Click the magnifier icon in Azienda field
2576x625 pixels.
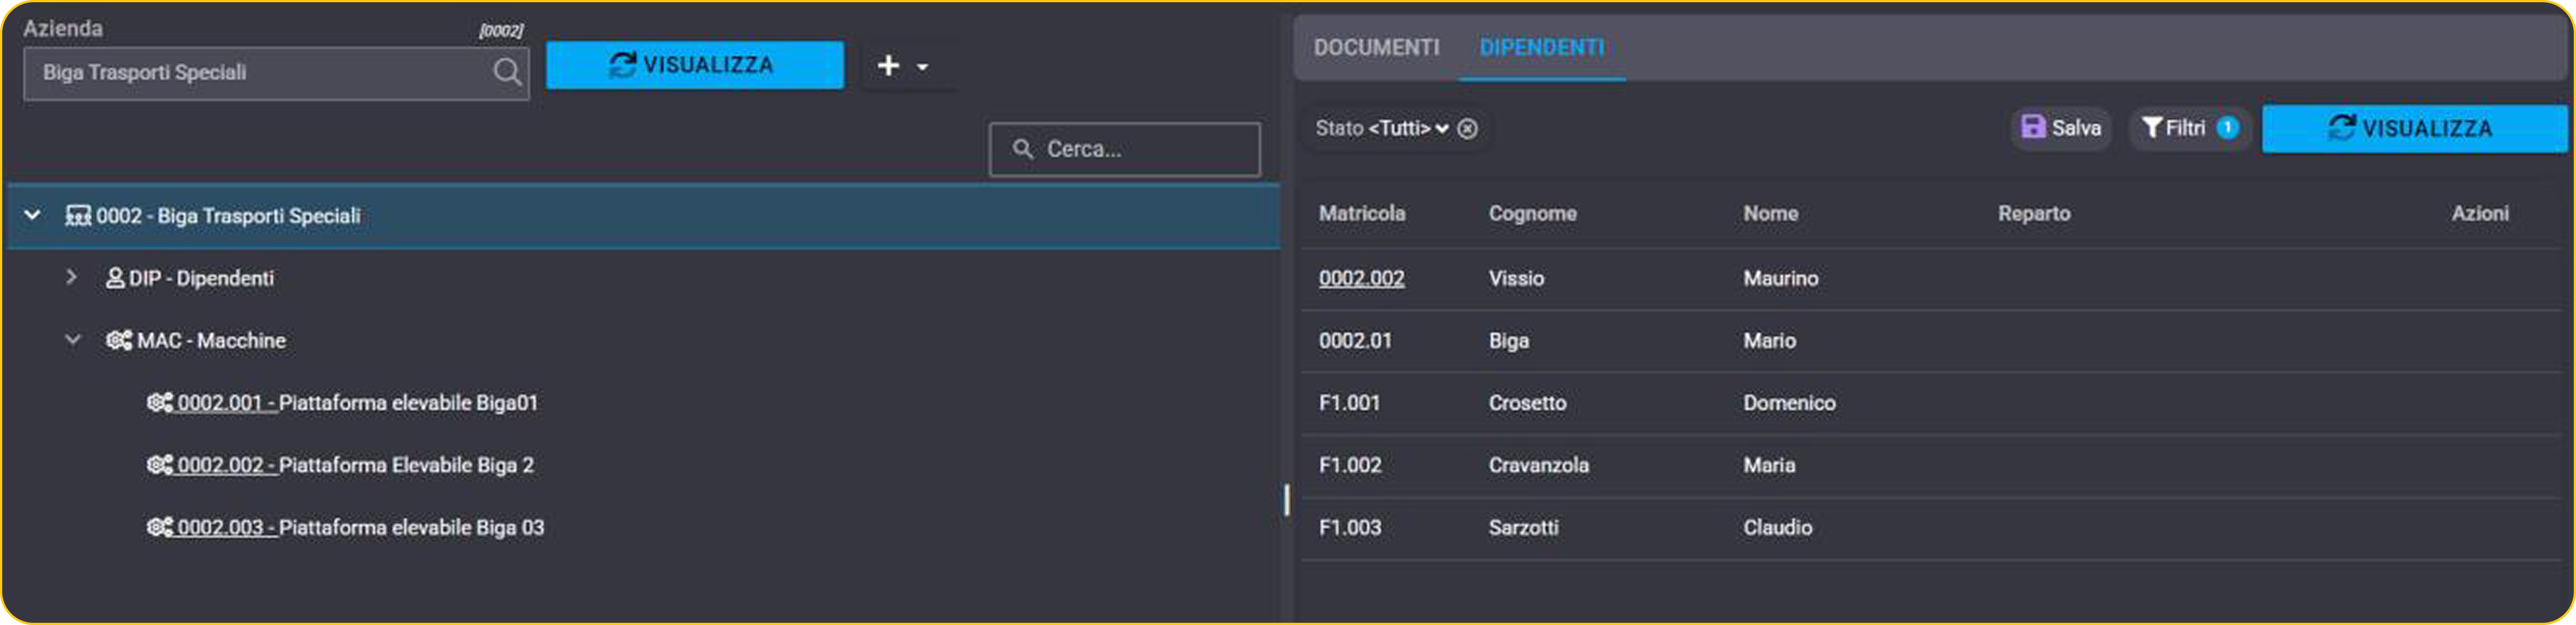(507, 72)
